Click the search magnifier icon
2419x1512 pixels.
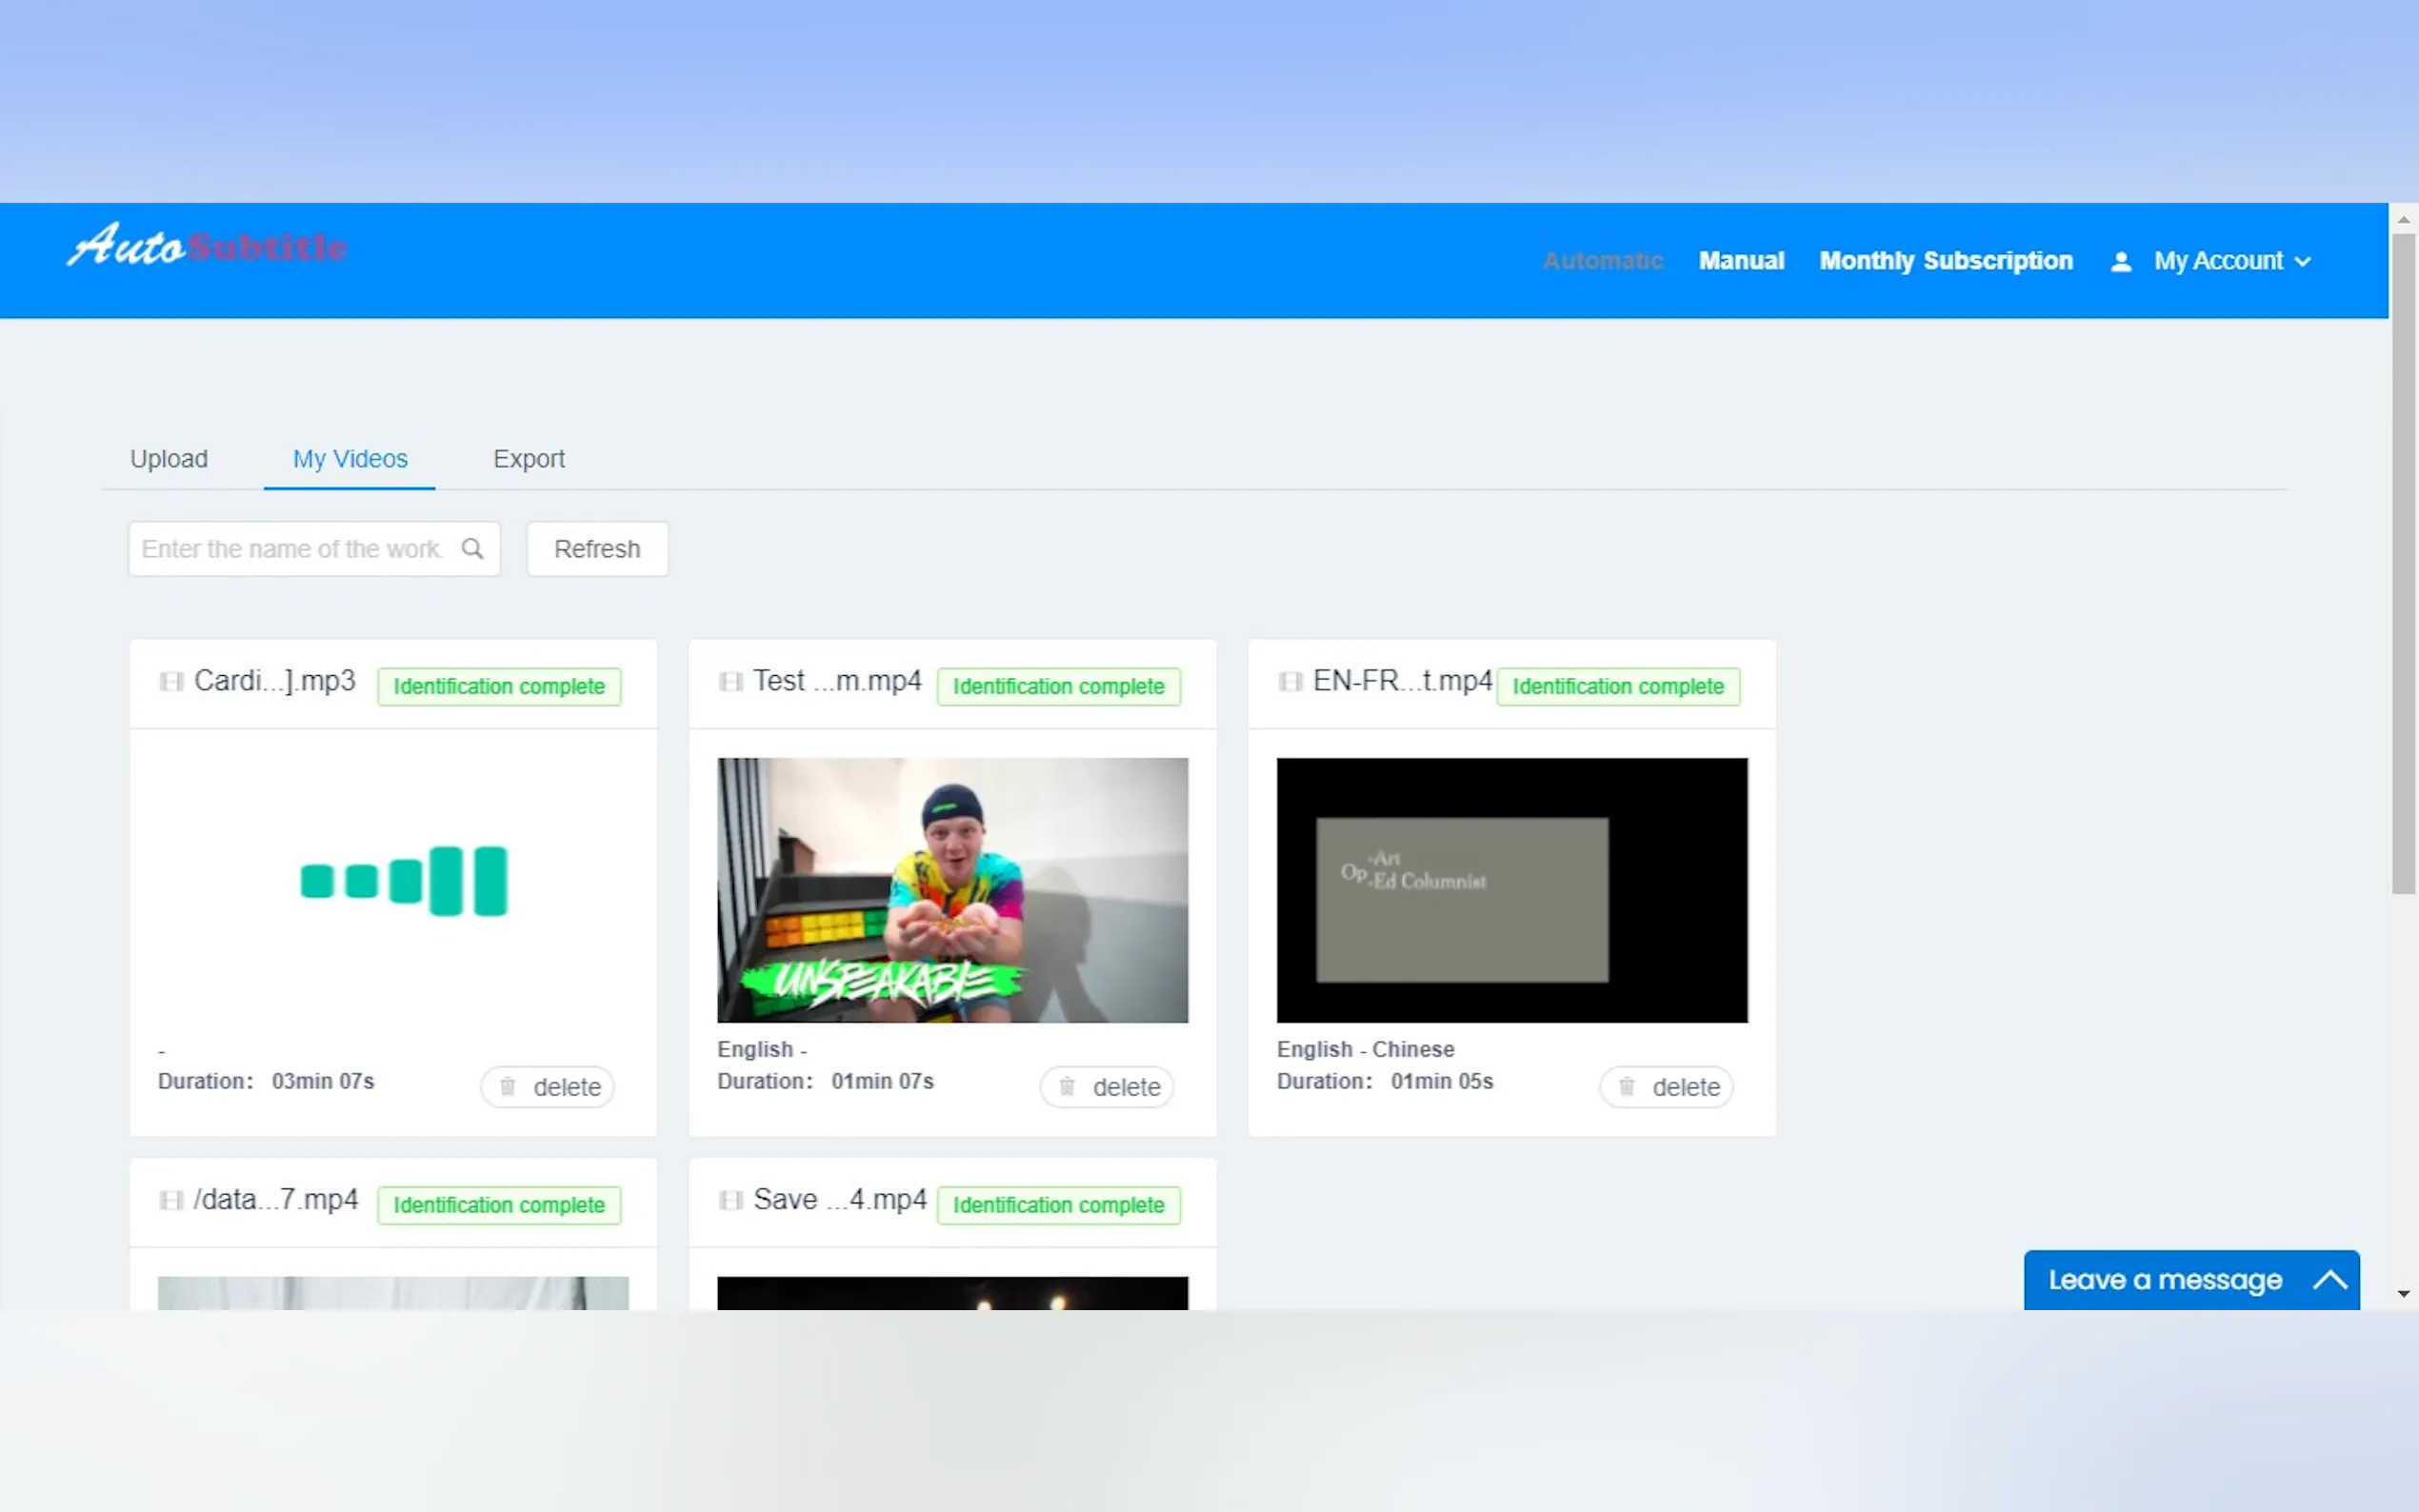tap(472, 548)
